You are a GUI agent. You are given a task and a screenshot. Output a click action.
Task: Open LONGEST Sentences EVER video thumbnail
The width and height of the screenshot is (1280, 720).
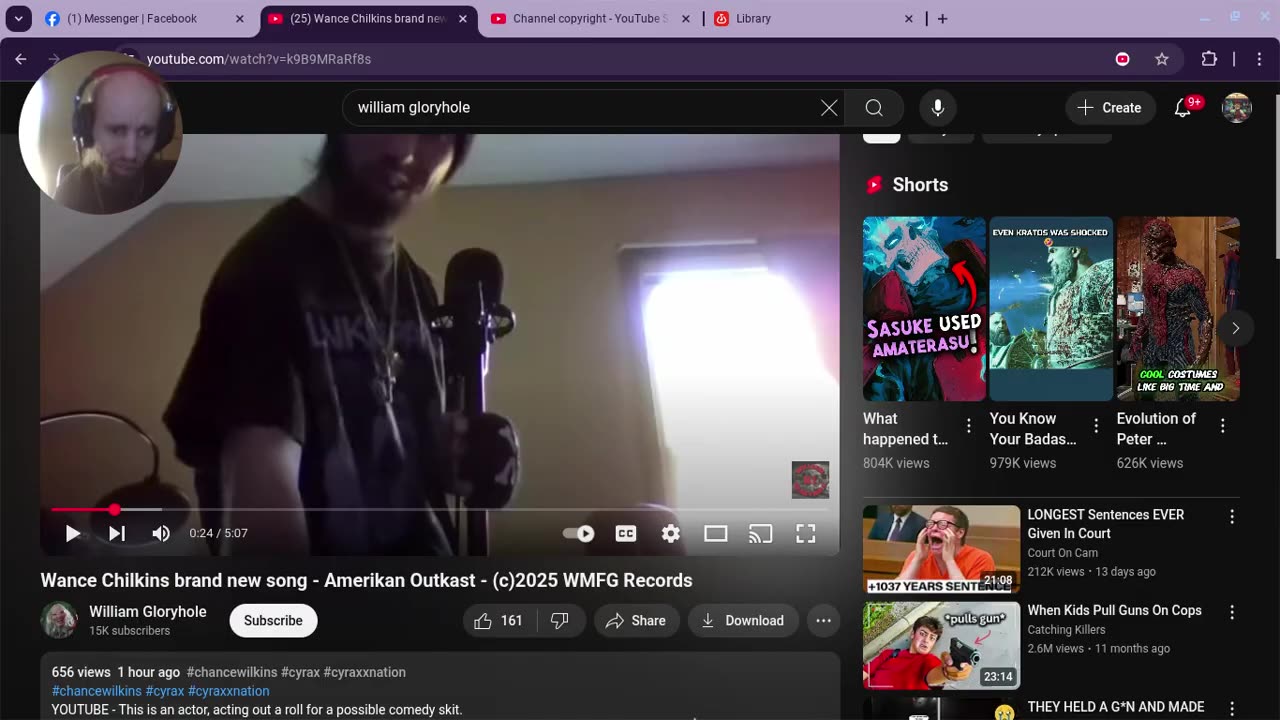pos(941,549)
